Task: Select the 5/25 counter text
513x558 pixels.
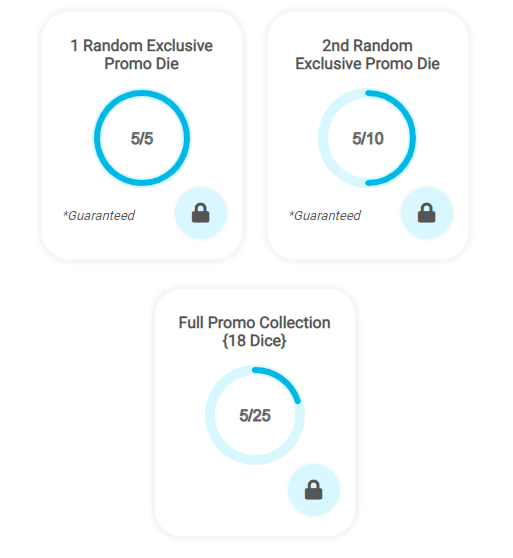Action: coord(255,415)
